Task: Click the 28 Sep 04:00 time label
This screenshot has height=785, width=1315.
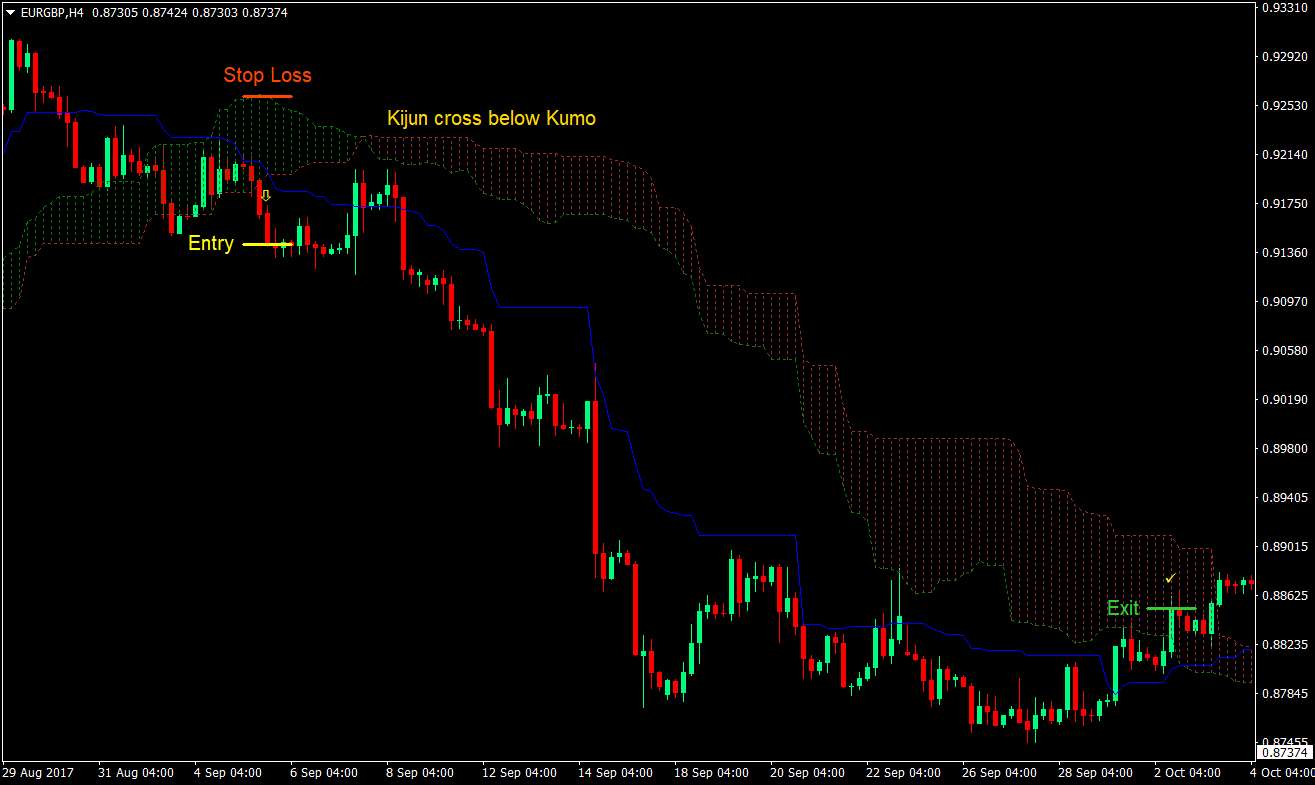Action: point(1095,773)
